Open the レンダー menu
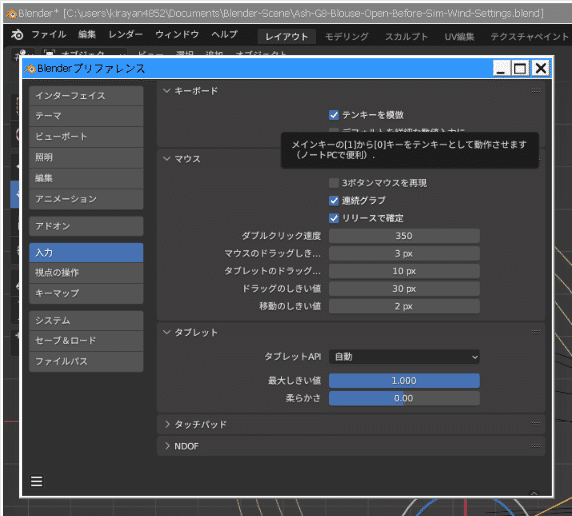 click(125, 35)
